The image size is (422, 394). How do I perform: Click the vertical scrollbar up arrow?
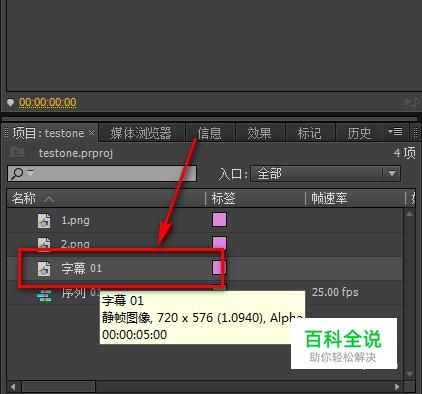tap(410, 214)
